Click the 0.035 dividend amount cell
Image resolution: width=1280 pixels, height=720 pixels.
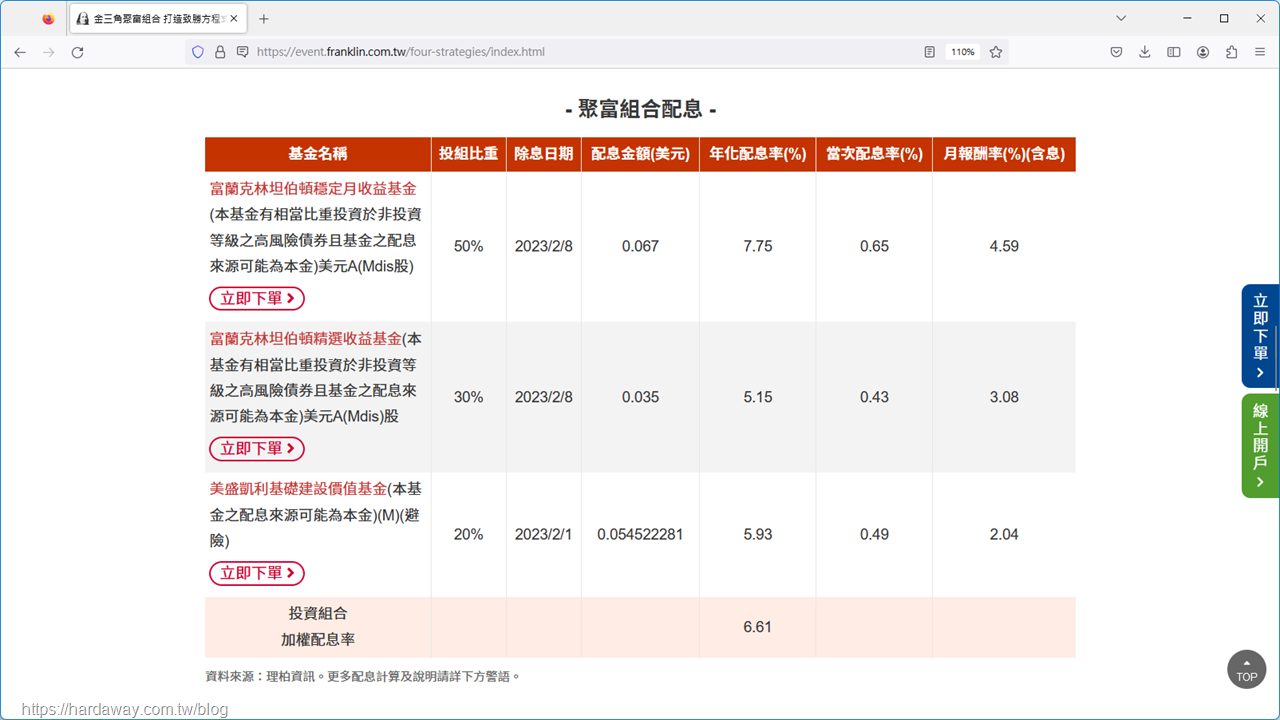click(640, 397)
